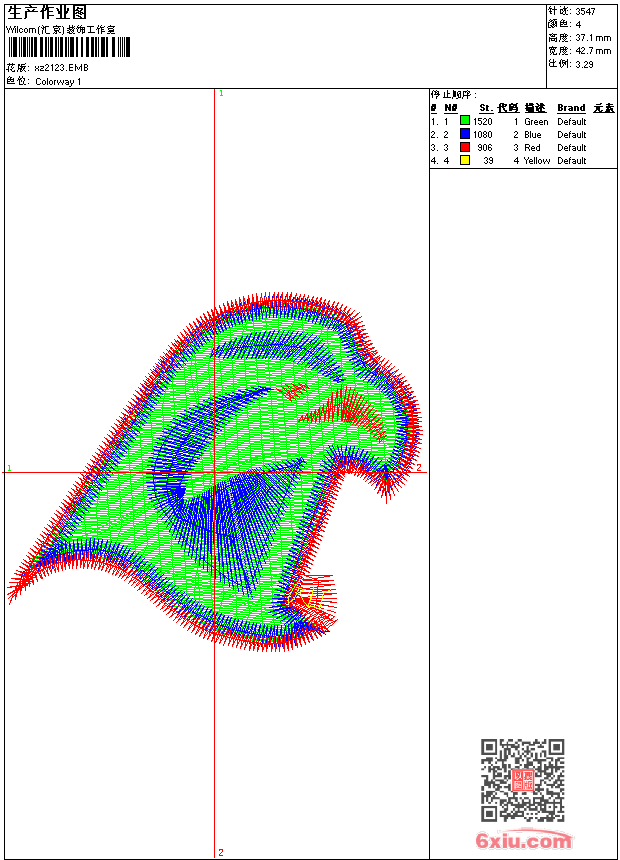This screenshot has width=620, height=860.
Task: Click the stitch count 1520 for Green
Action: [x=483, y=121]
